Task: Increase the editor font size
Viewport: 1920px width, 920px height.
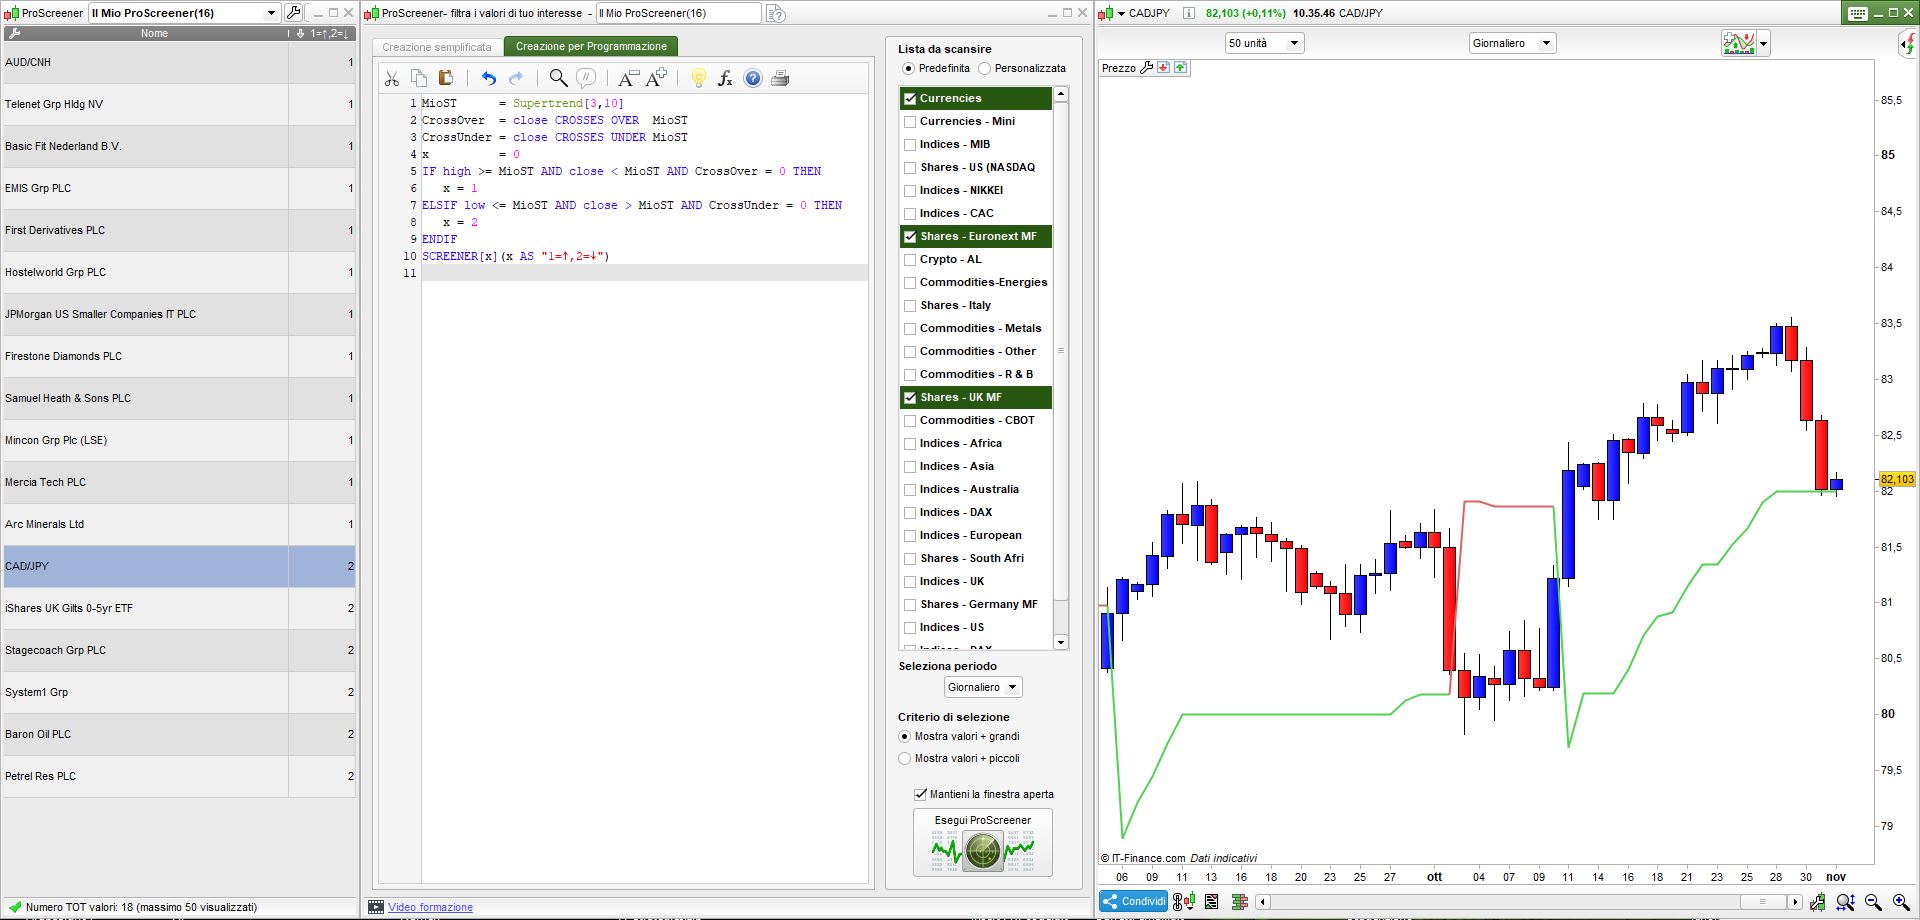Action: click(656, 78)
